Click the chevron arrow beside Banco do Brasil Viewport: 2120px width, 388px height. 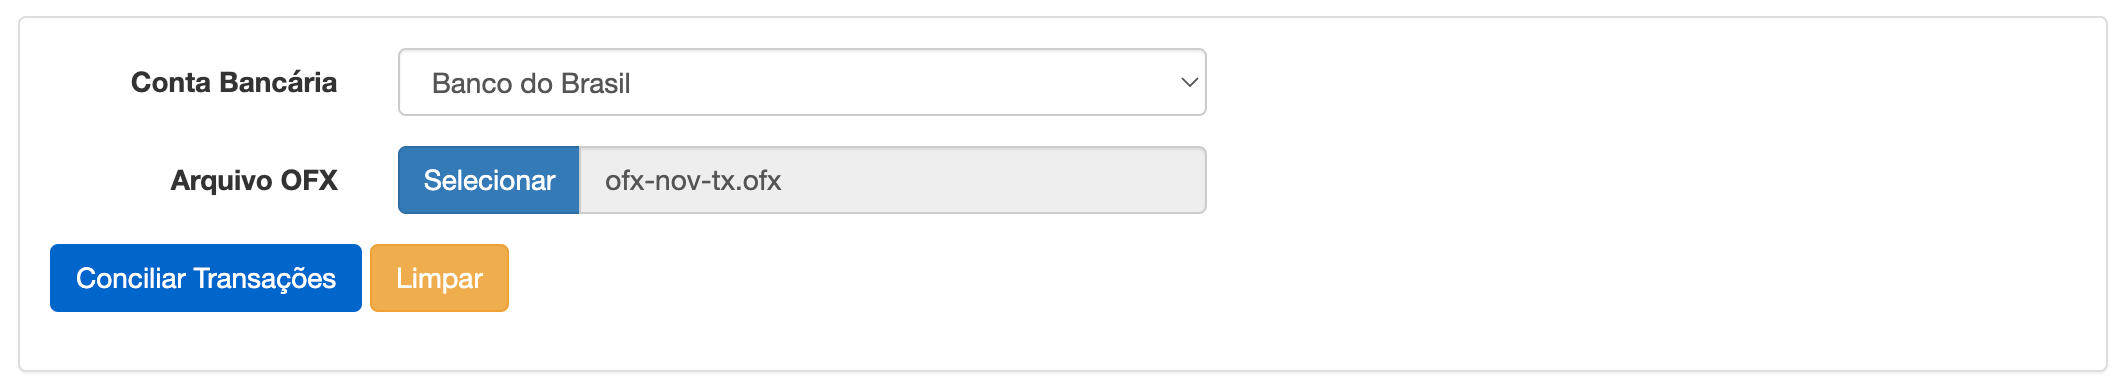pyautogui.click(x=1189, y=82)
